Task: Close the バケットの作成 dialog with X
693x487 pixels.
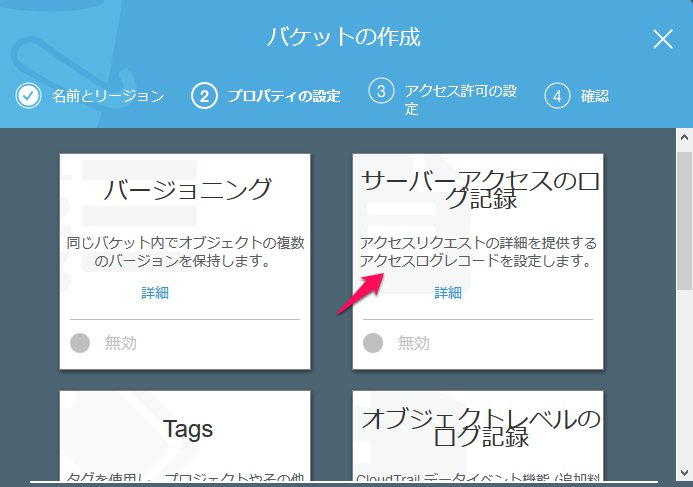Action: (x=662, y=39)
